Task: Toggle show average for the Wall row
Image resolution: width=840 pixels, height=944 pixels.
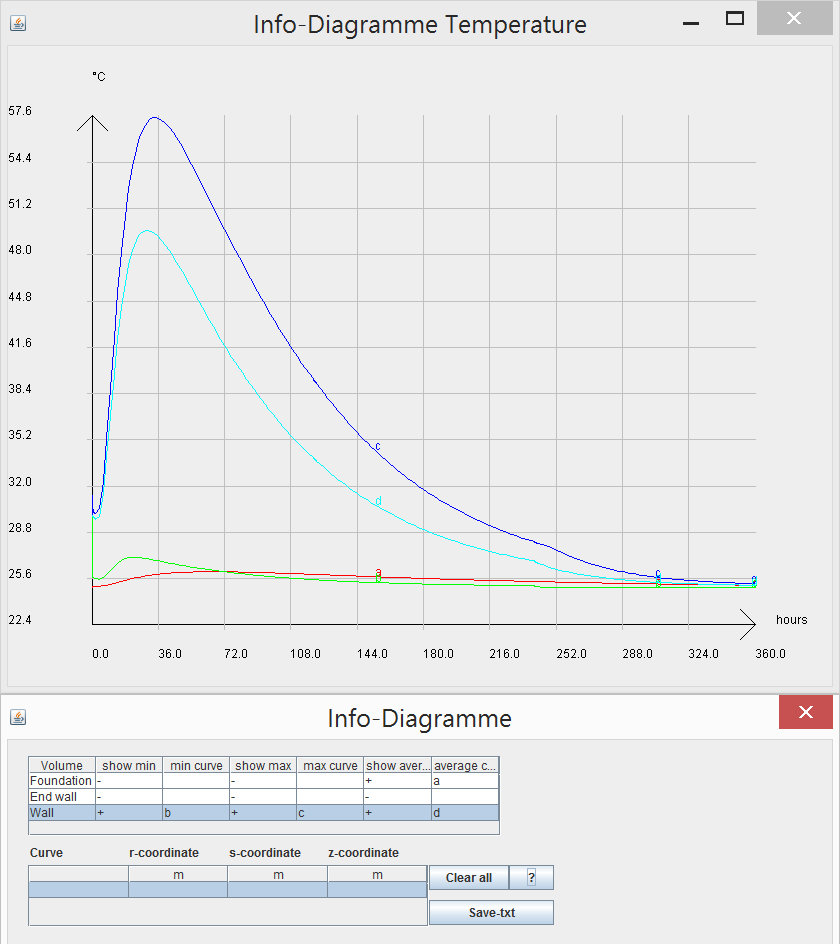Action: click(397, 813)
